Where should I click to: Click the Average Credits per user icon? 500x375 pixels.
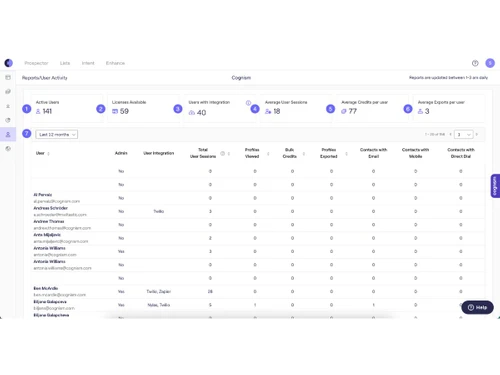click(x=344, y=111)
